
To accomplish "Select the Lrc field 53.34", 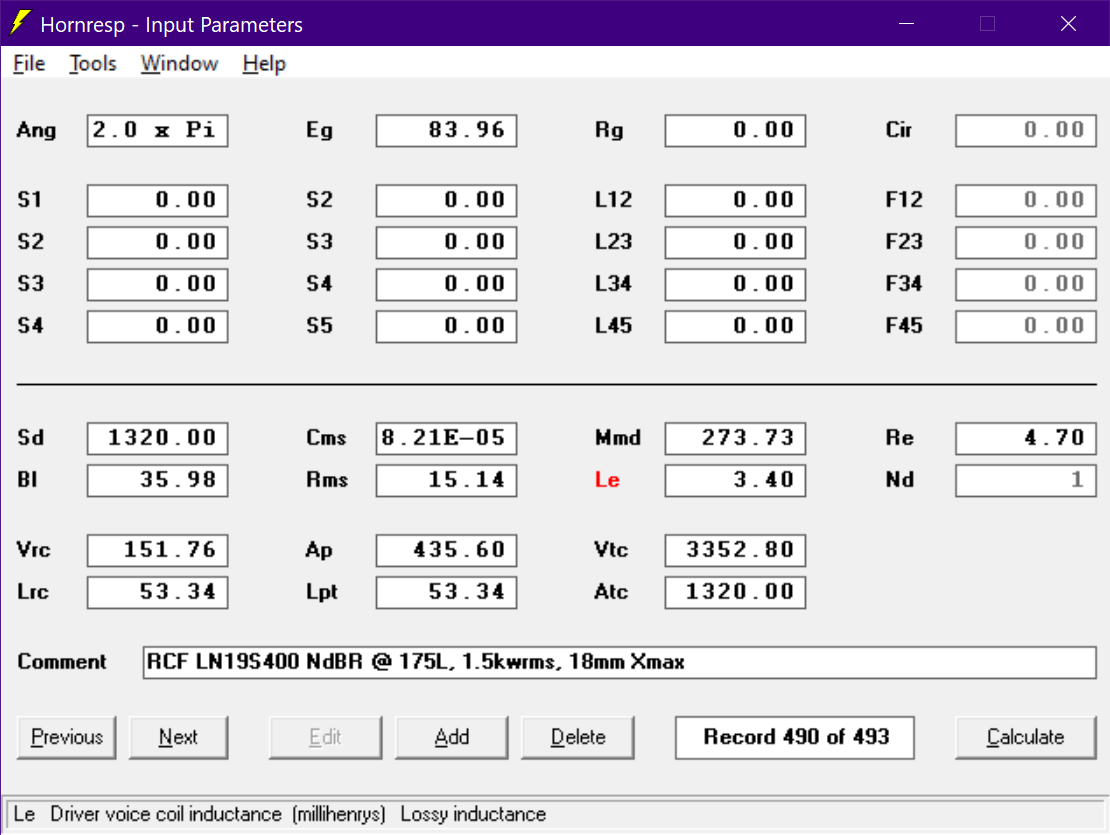I will click(158, 592).
